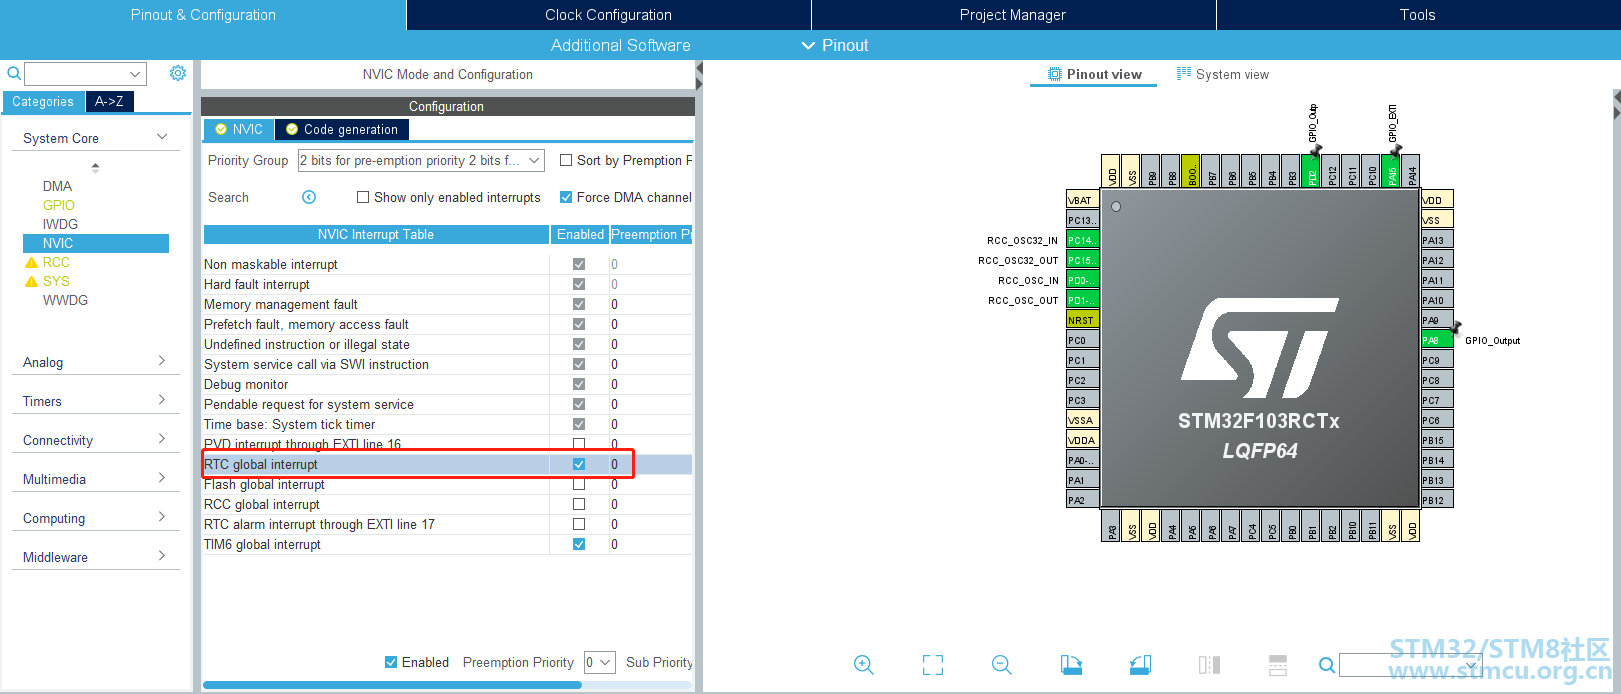Click the Enabled column header
Screen dimensions: 1621x694
(580, 234)
